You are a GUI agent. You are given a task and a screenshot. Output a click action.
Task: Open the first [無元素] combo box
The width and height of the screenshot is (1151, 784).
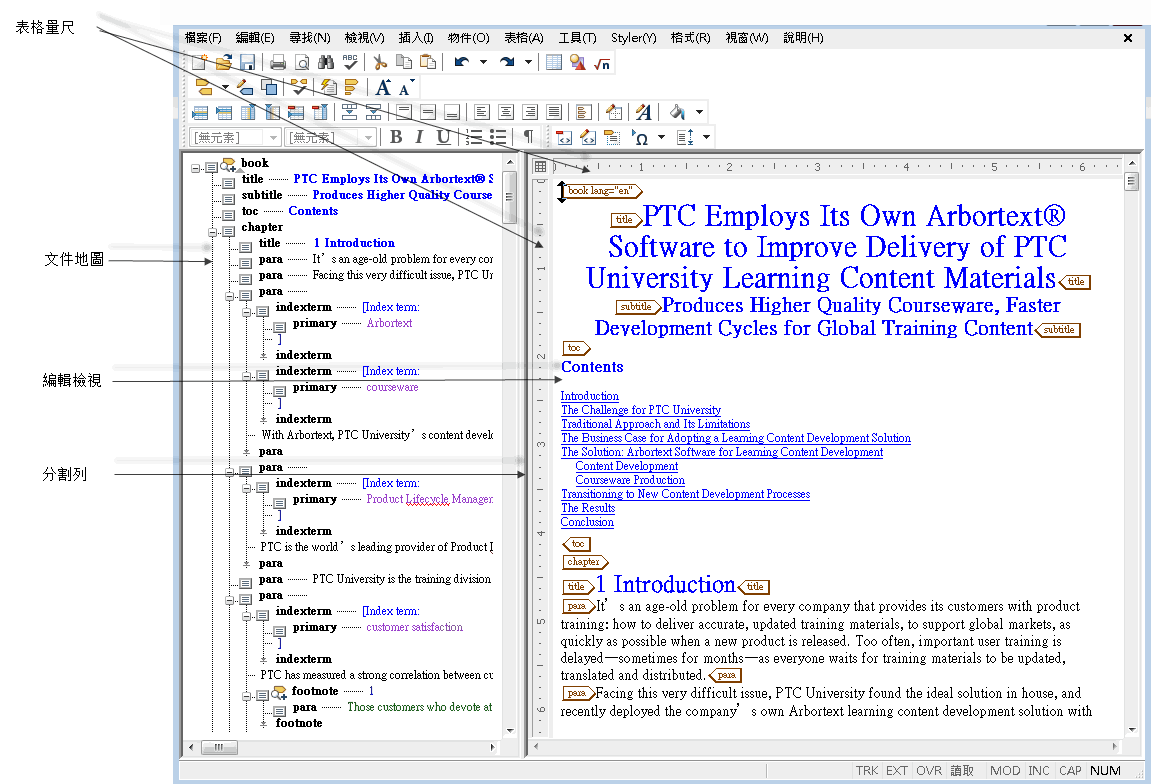[235, 137]
